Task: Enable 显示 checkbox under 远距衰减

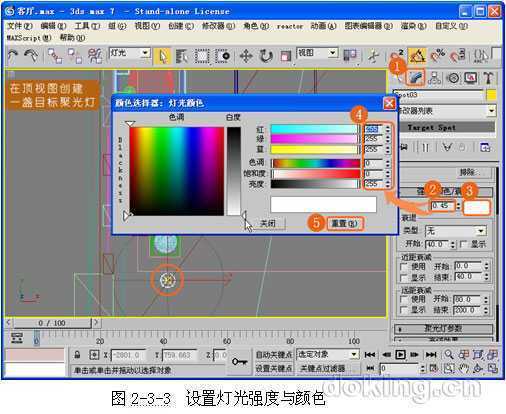Action: point(404,310)
